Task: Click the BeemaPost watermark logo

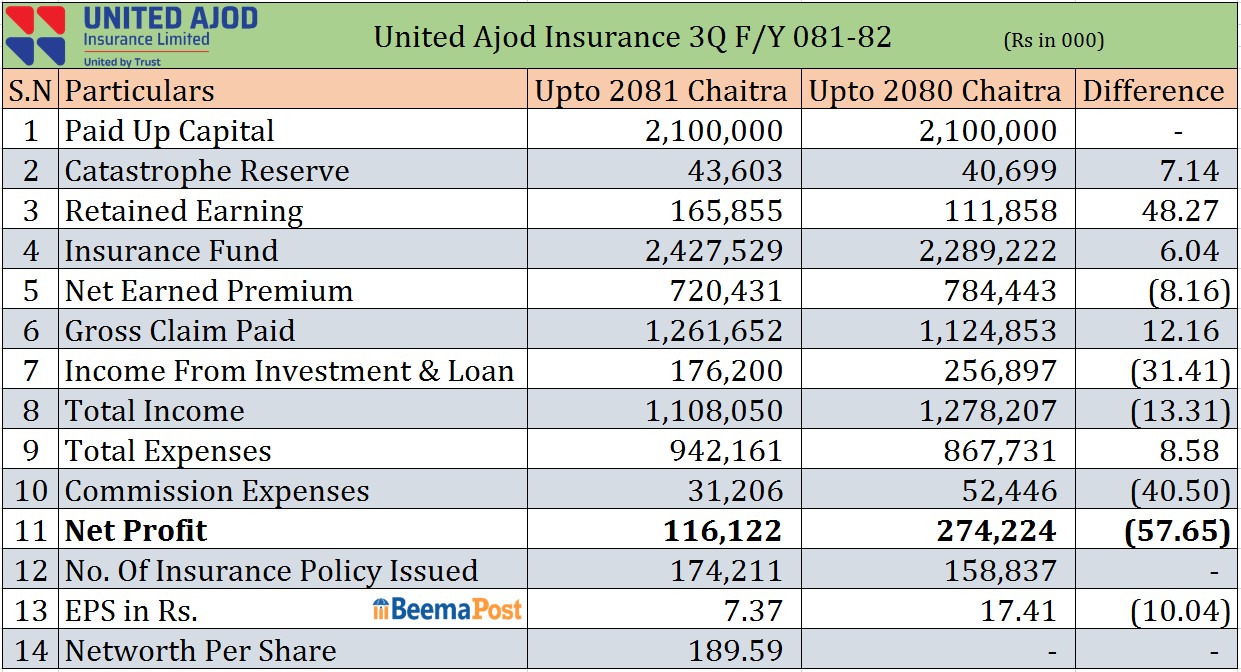Action: coord(447,609)
